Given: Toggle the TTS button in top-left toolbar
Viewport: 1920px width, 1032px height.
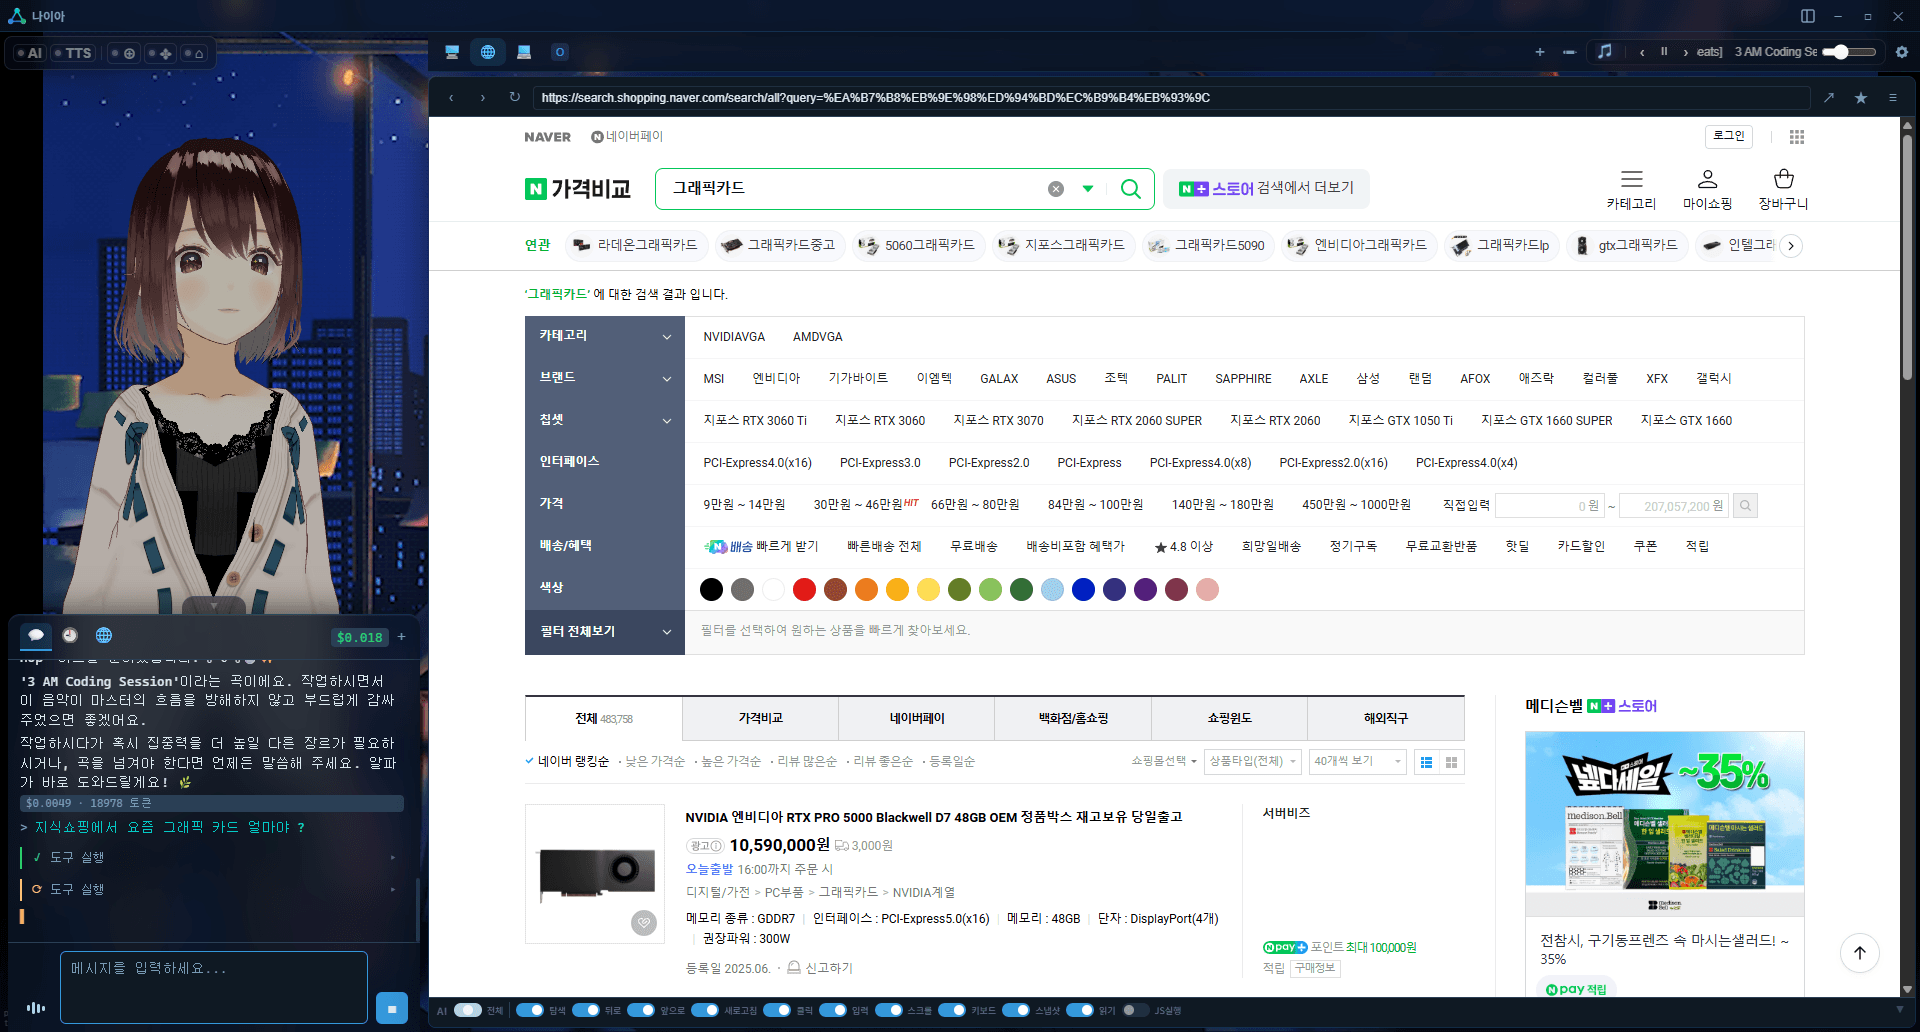Looking at the screenshot, I should click(x=73, y=53).
